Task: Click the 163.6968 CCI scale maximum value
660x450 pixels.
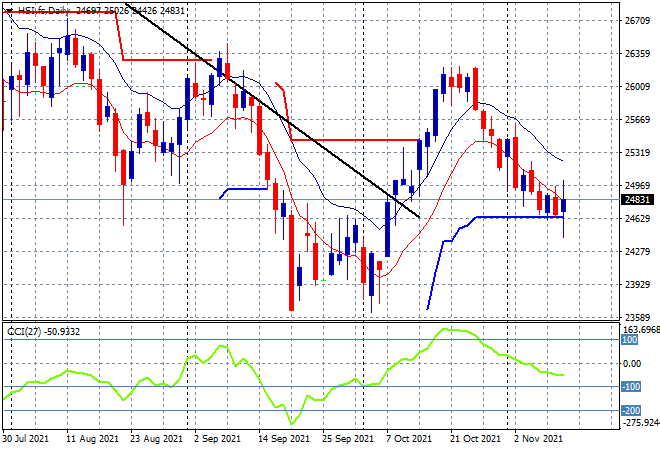Action: 641,329
